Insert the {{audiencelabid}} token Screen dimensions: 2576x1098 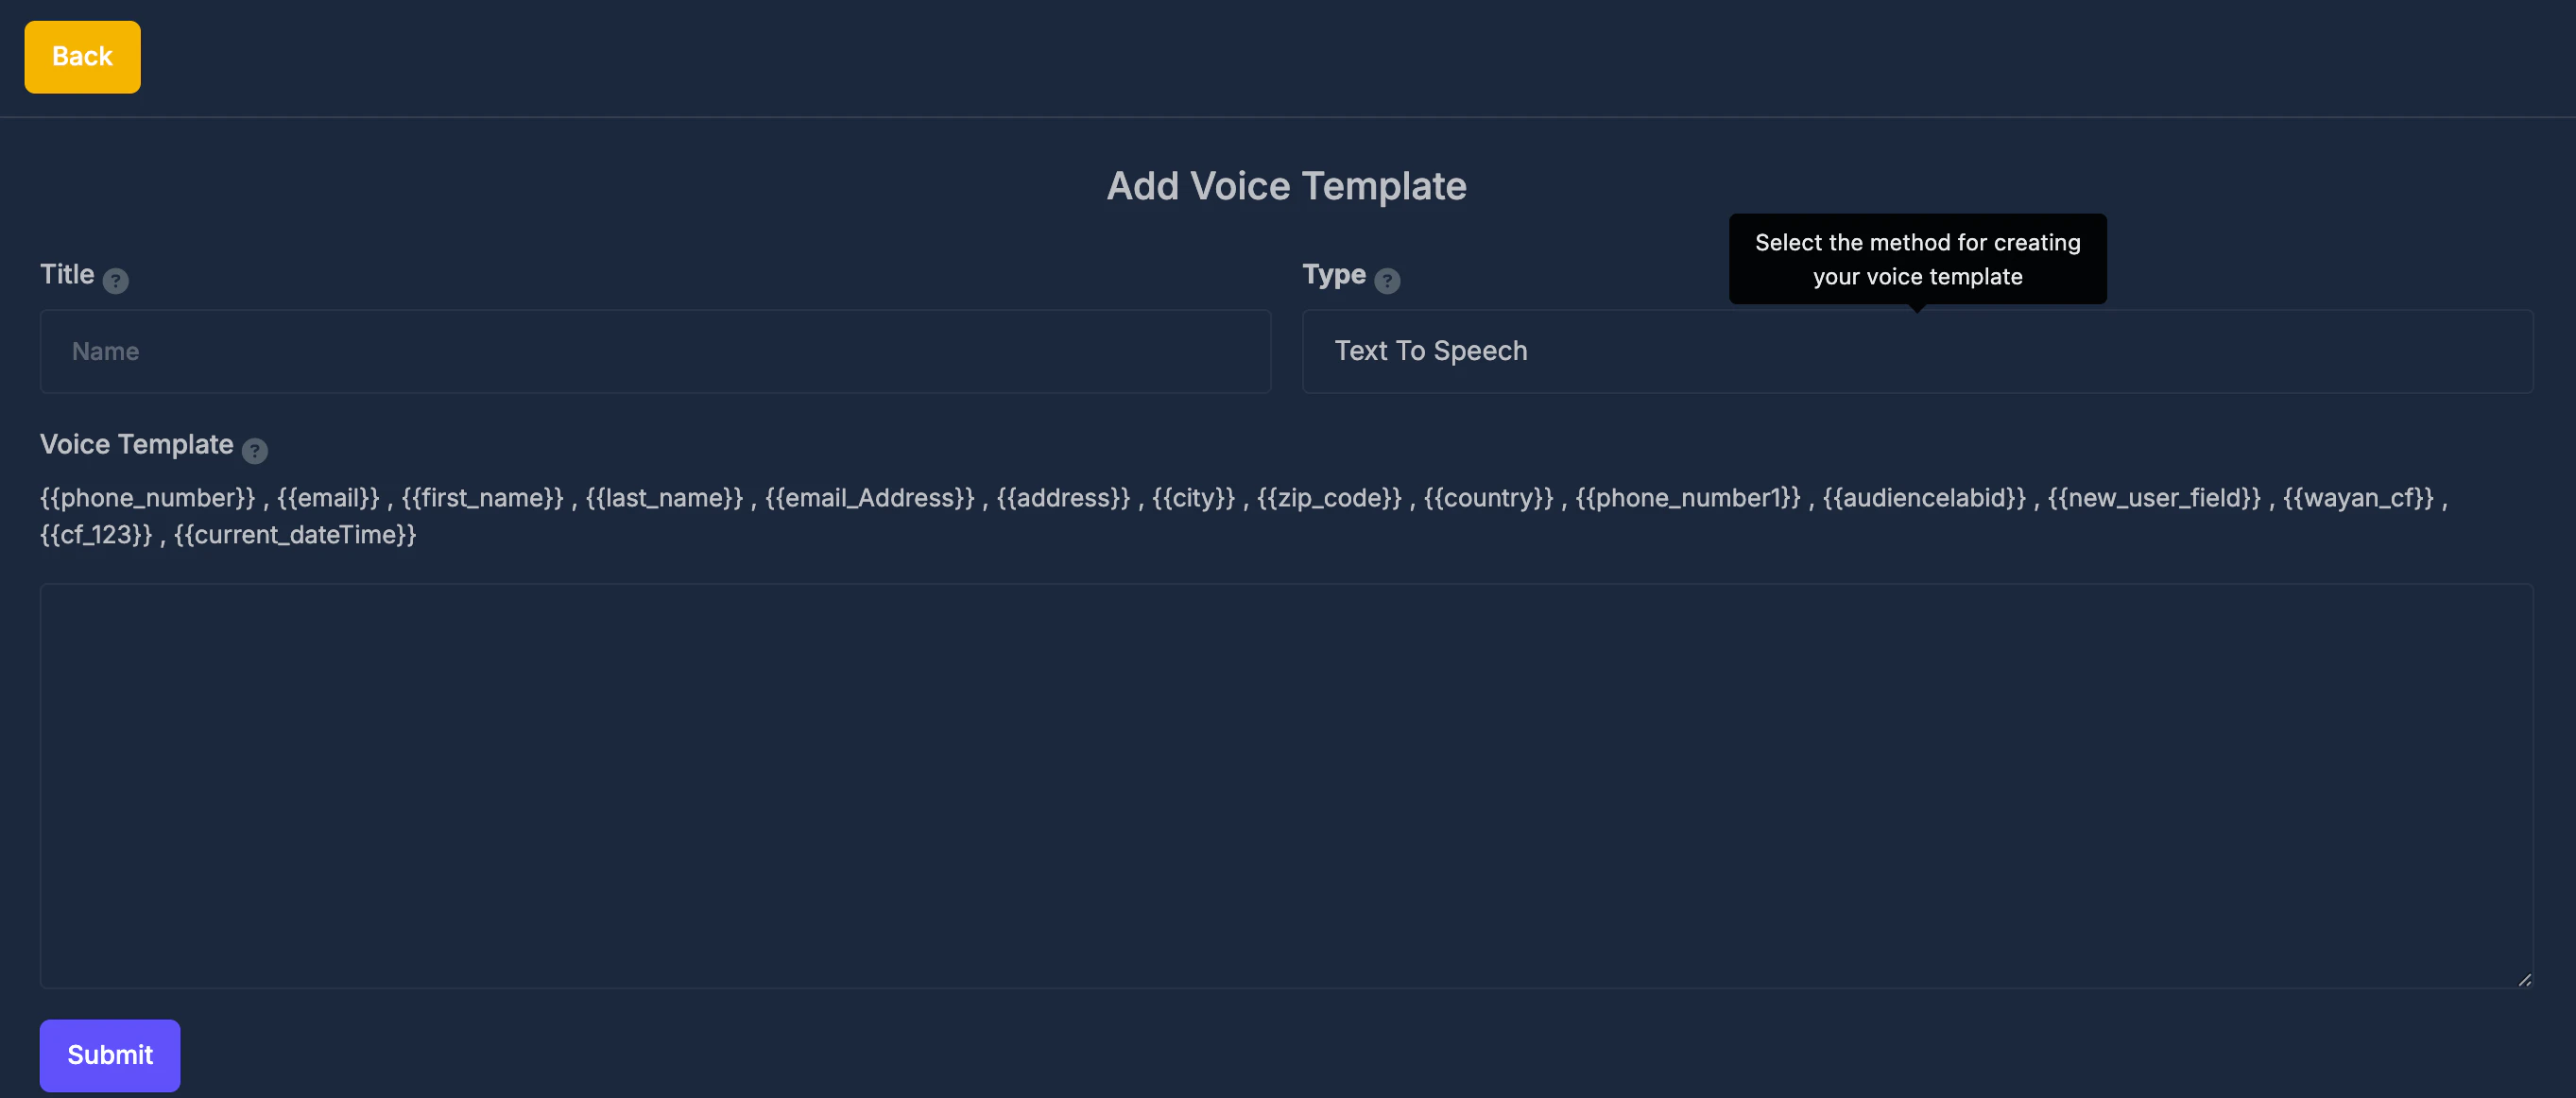[1924, 497]
